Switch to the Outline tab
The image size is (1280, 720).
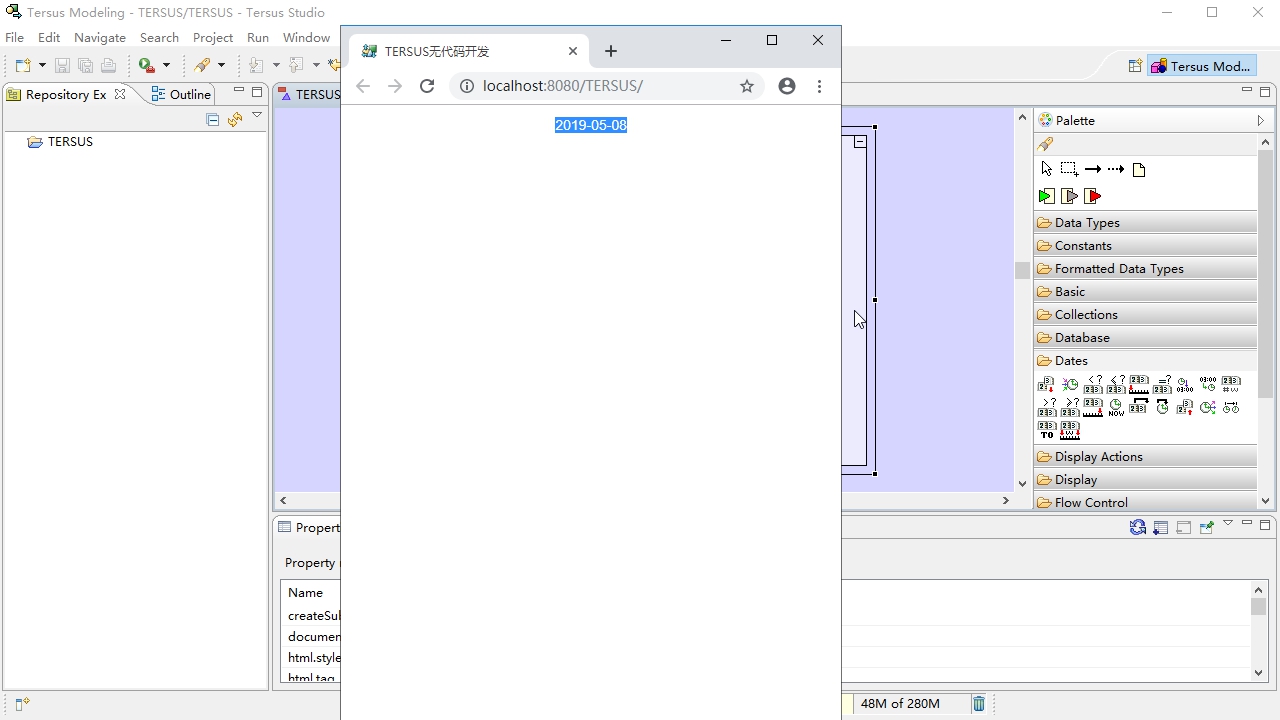tap(181, 94)
